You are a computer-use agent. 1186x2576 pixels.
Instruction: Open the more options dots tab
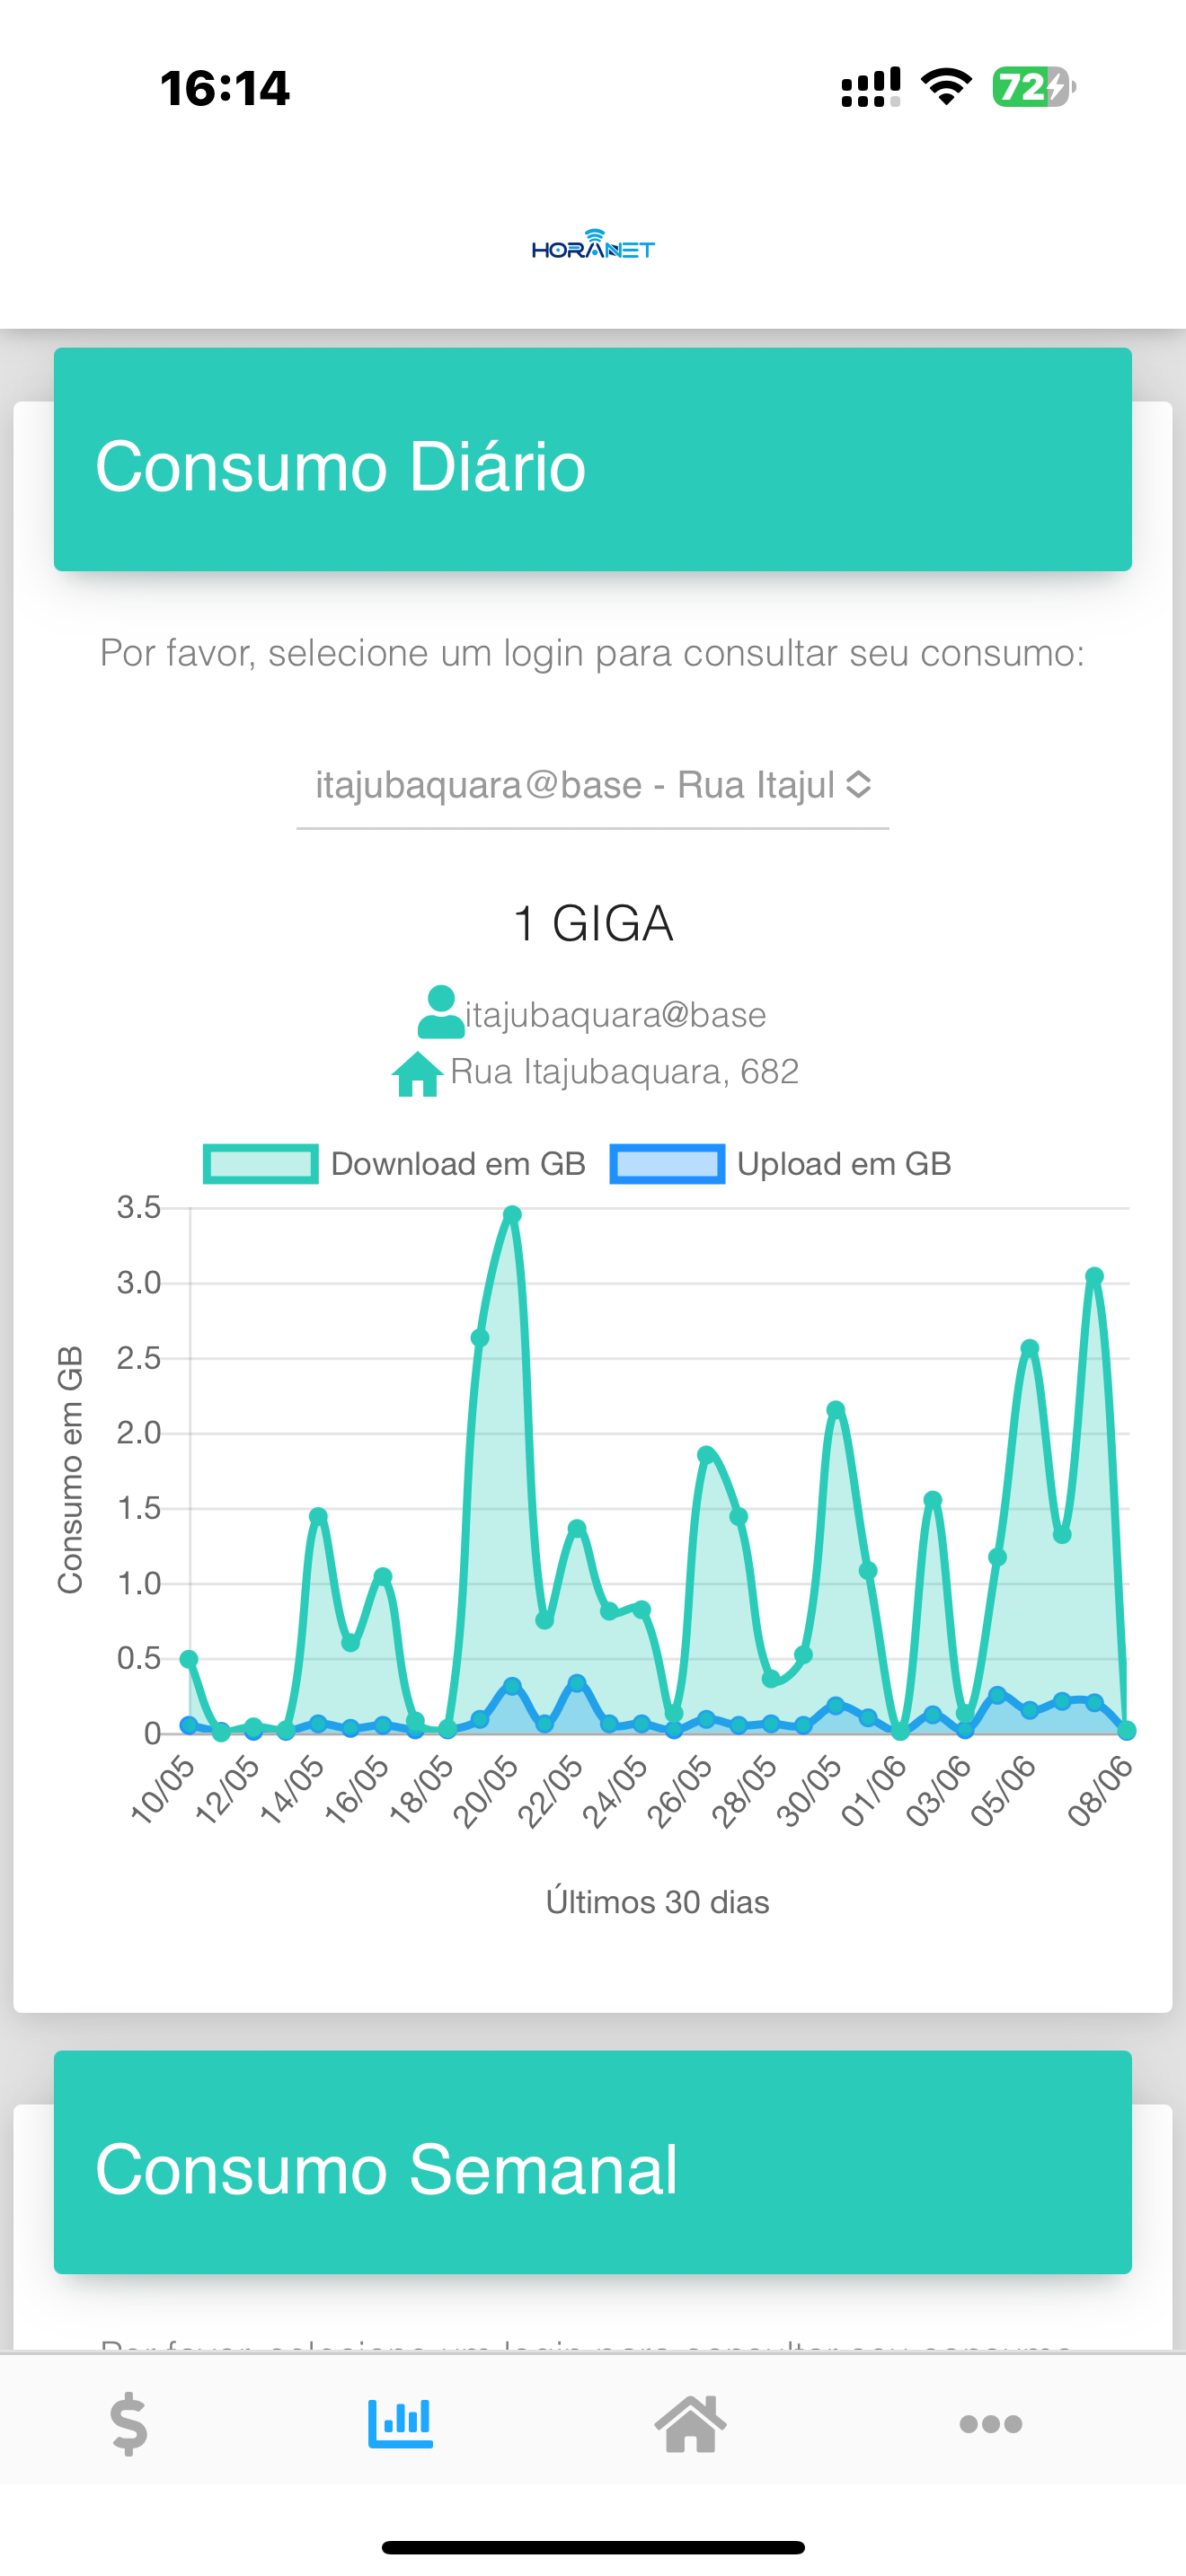tap(990, 2423)
